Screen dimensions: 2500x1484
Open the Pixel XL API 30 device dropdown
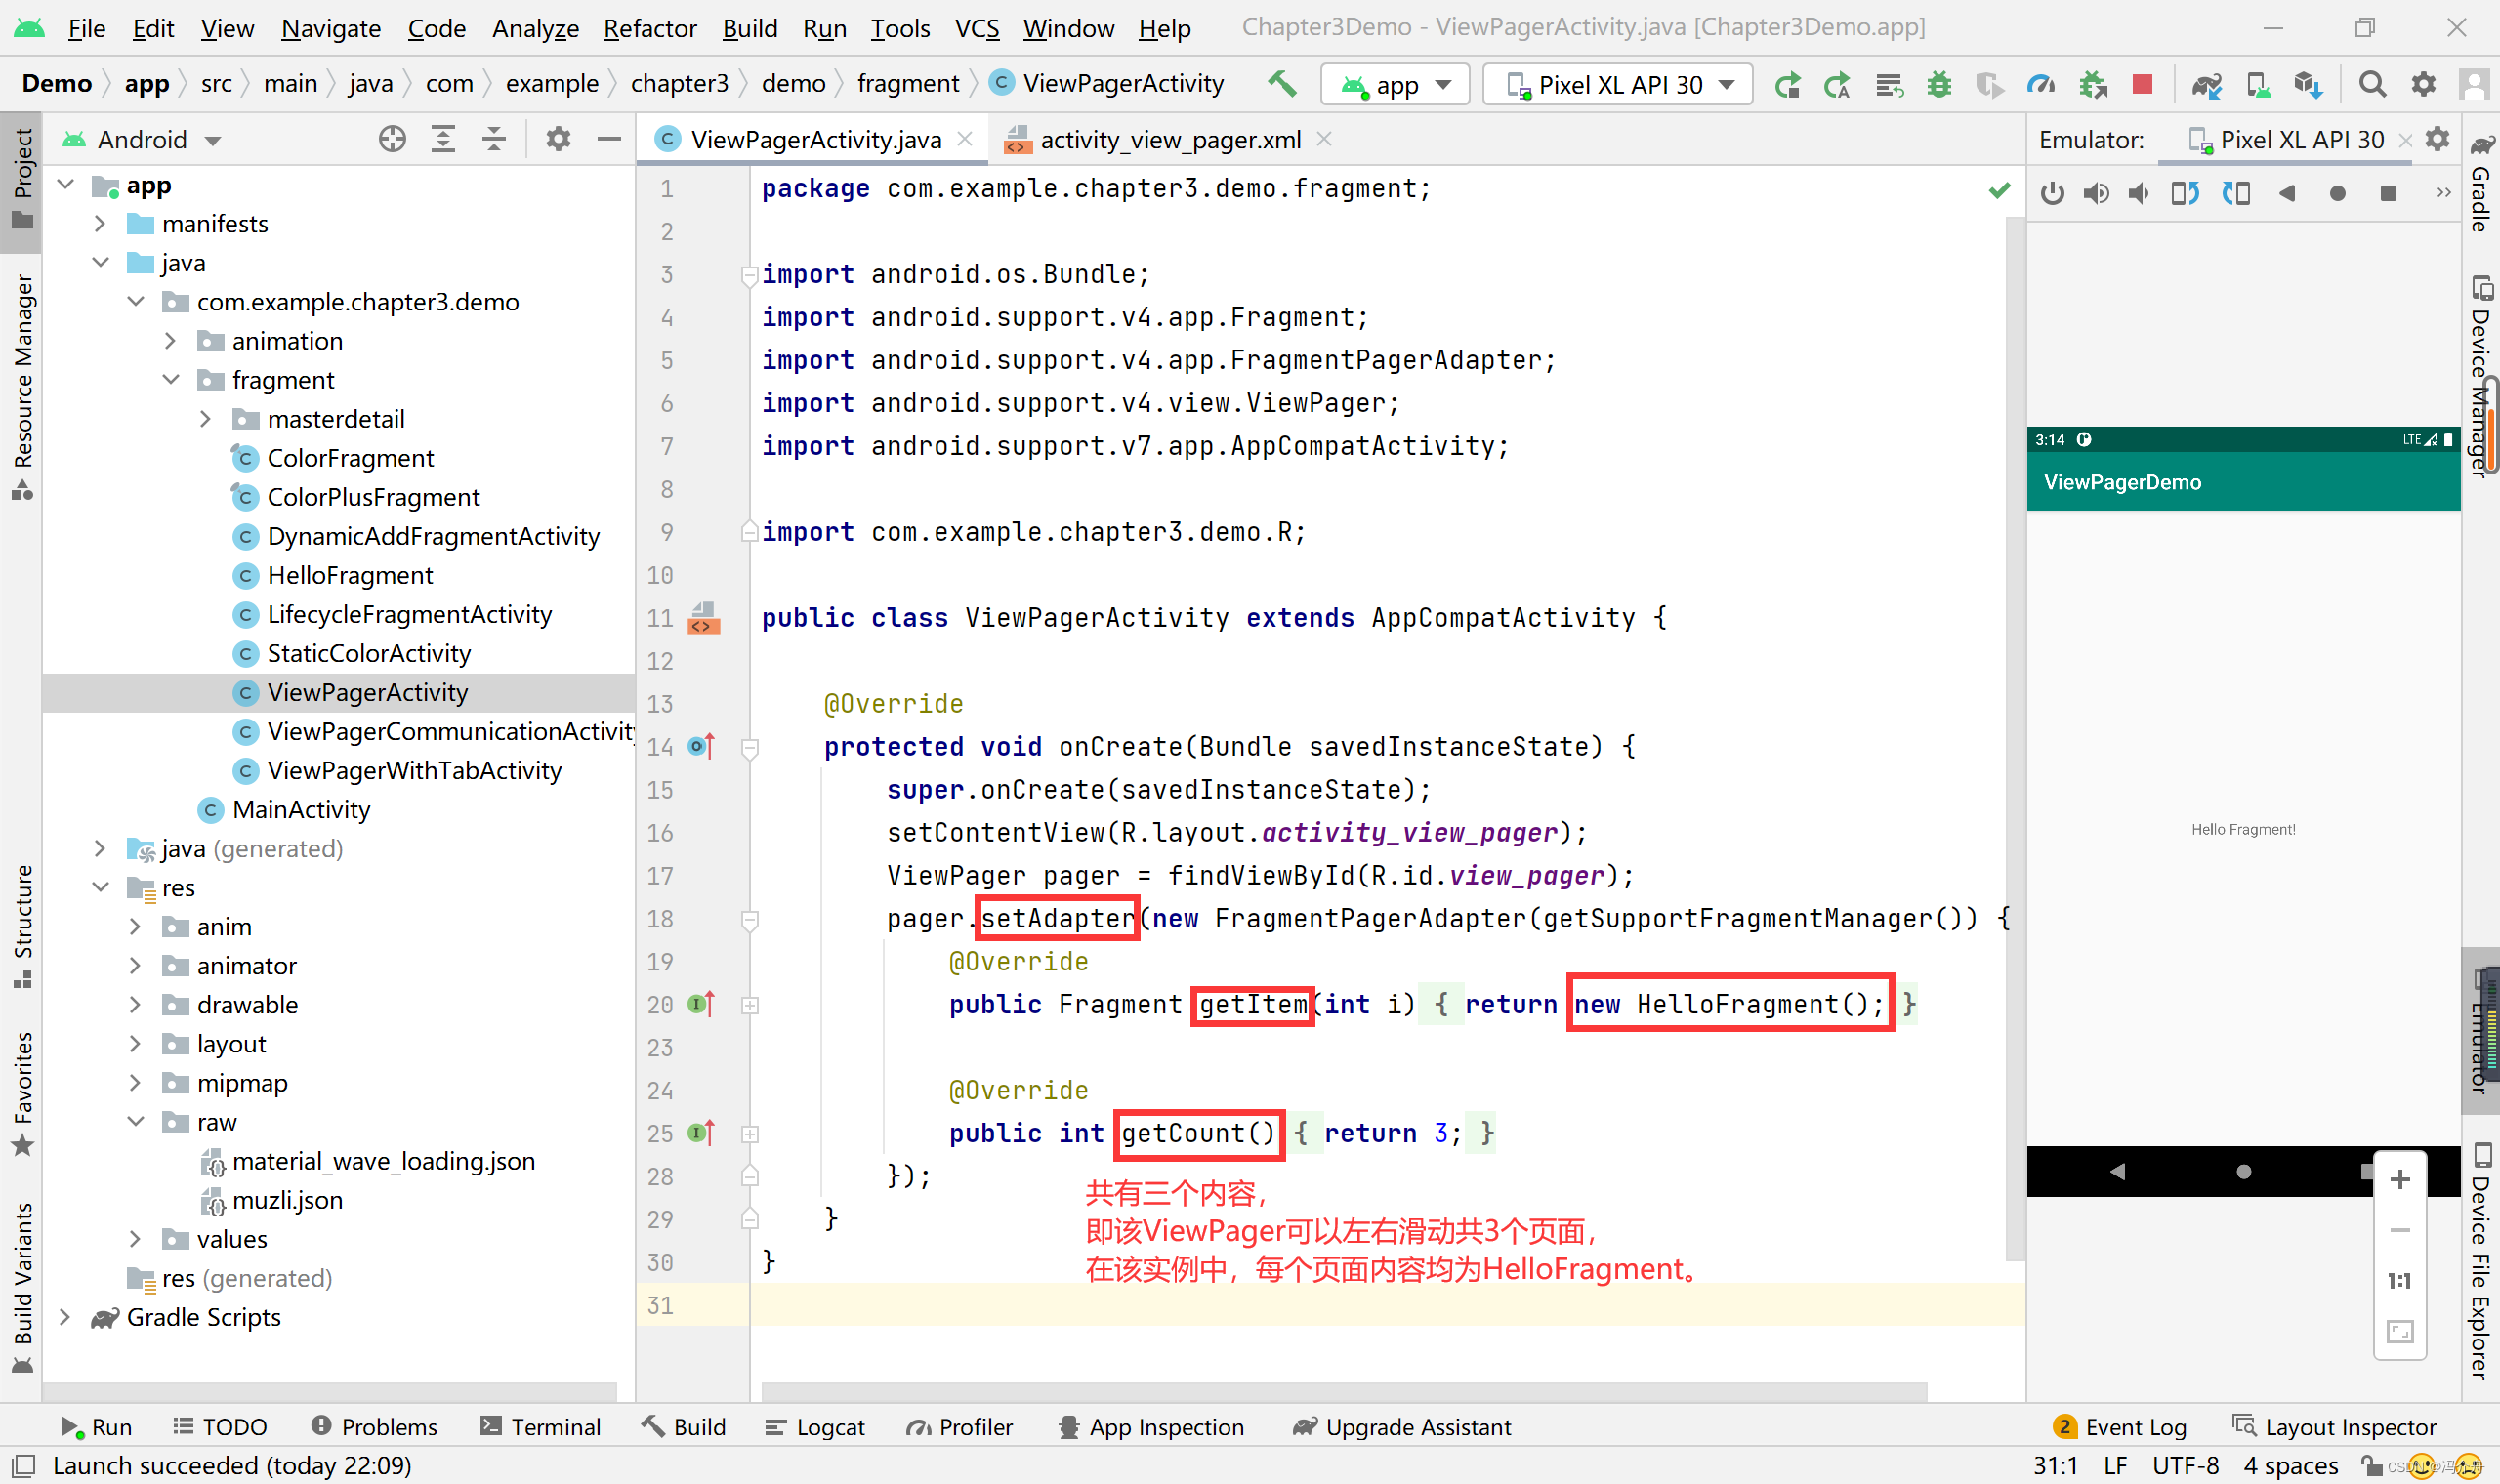click(x=1617, y=84)
